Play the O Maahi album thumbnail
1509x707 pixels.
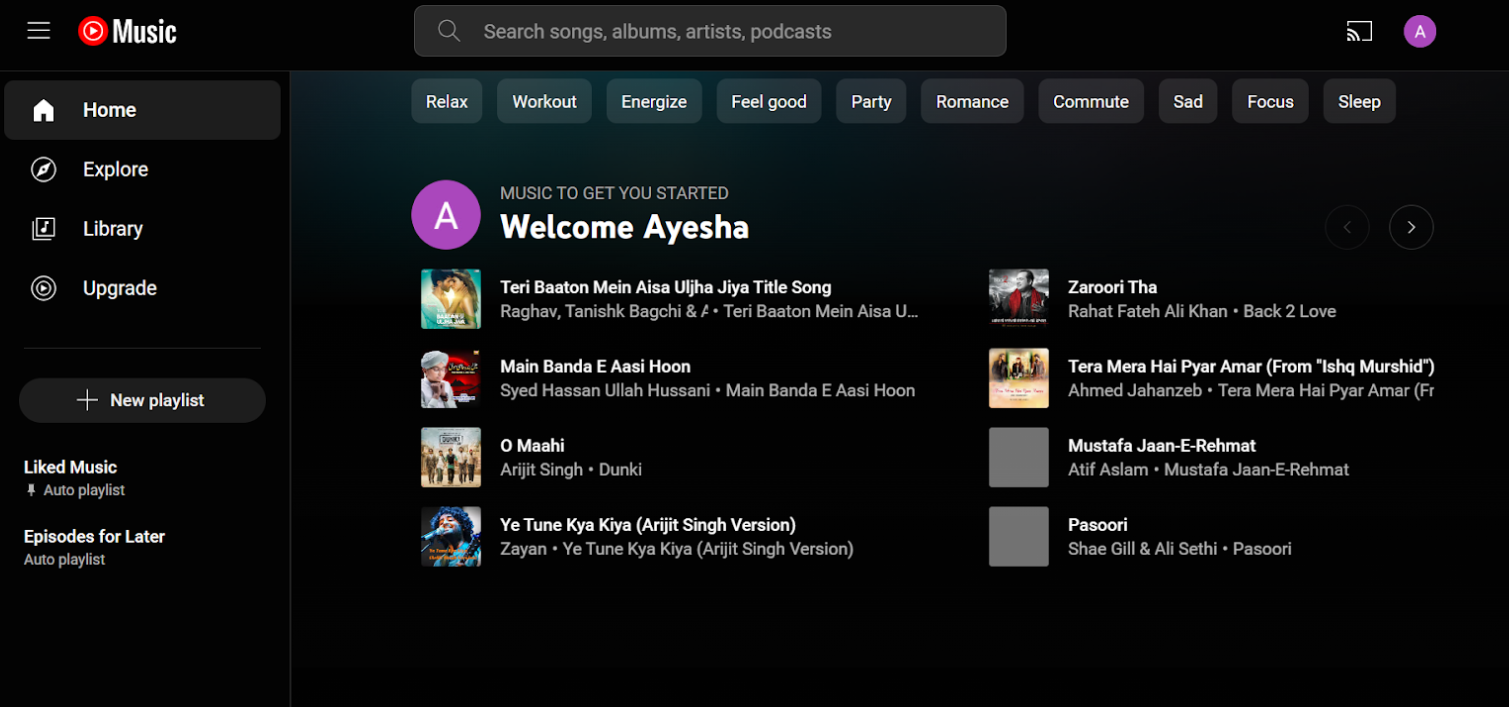(x=451, y=457)
